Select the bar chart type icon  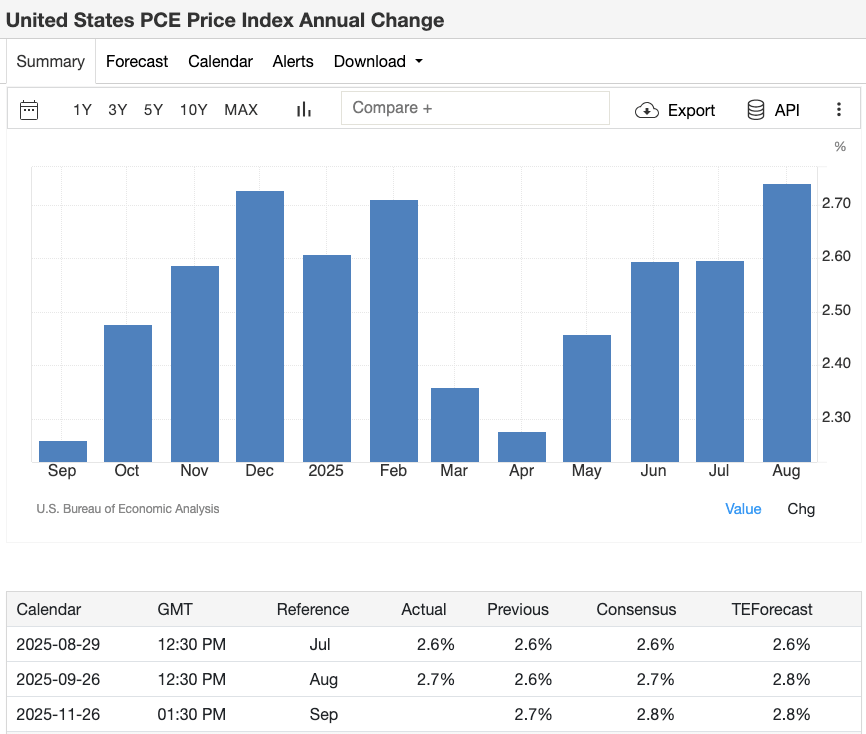pyautogui.click(x=303, y=109)
